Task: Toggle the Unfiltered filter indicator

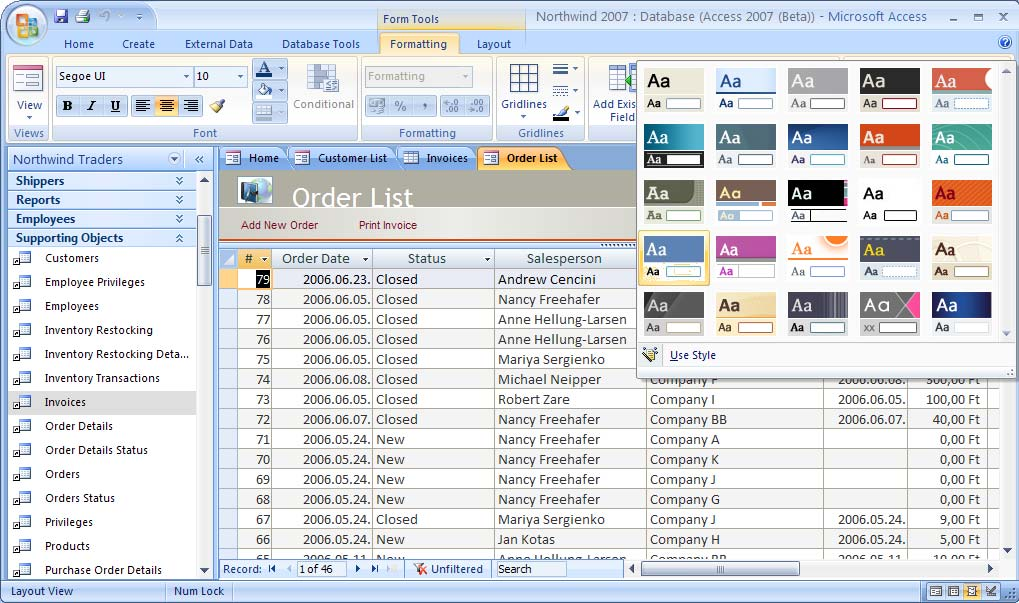Action: pos(448,569)
